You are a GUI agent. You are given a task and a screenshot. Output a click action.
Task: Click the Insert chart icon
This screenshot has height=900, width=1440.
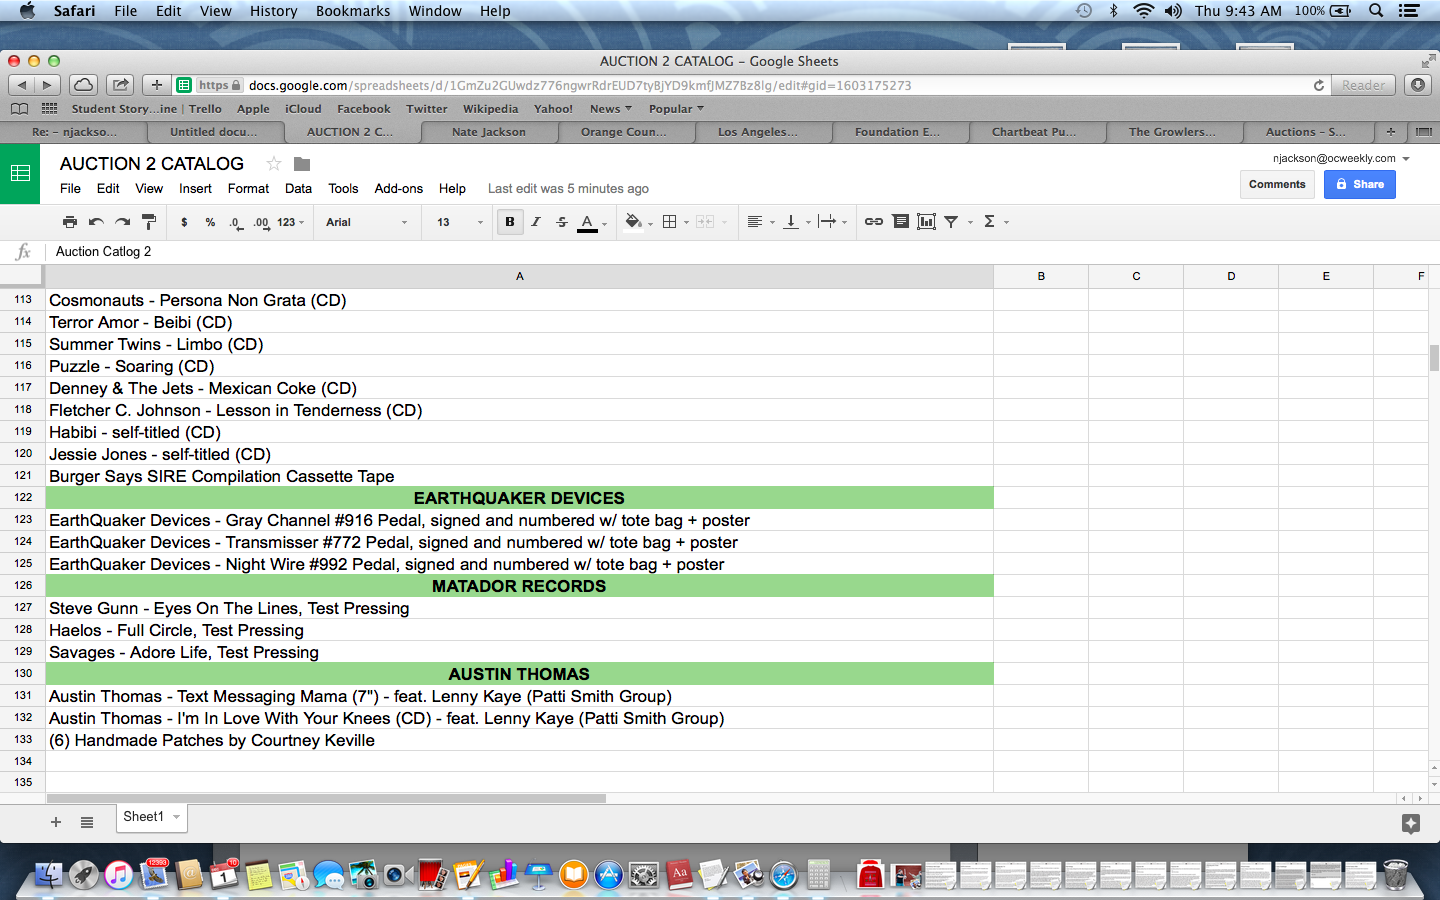926,222
